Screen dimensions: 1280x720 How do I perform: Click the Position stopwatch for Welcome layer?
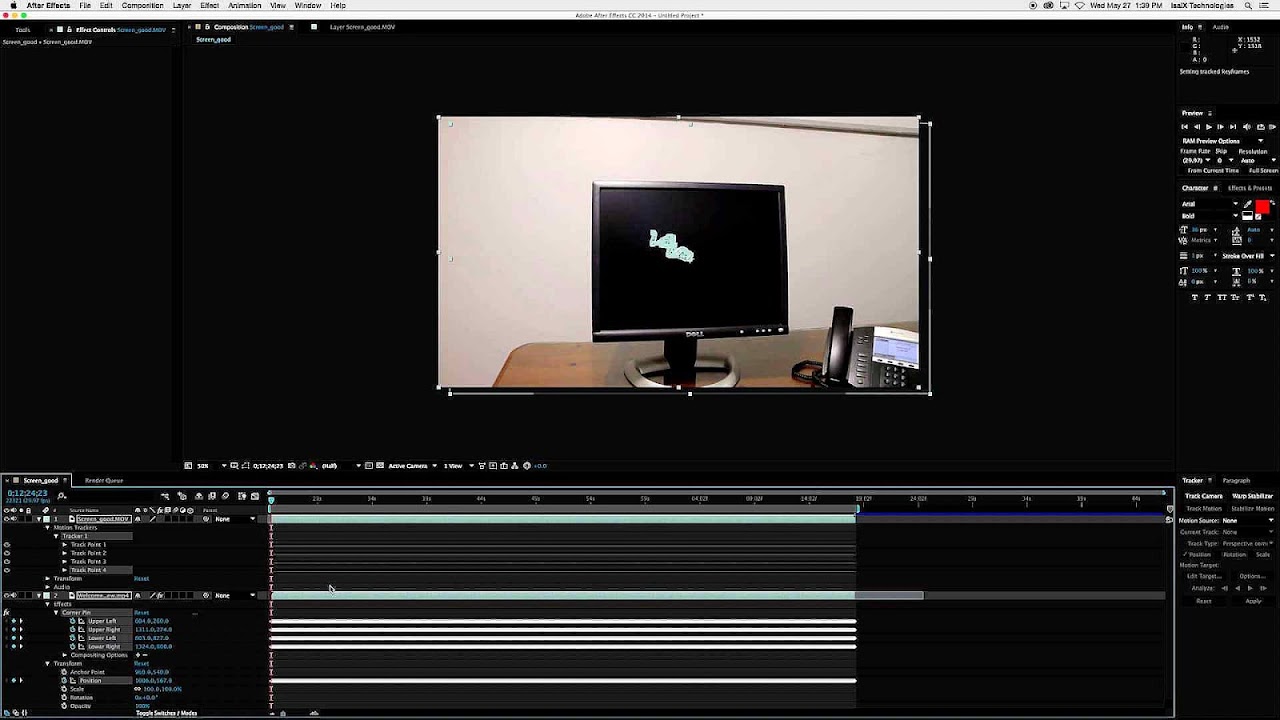point(64,680)
